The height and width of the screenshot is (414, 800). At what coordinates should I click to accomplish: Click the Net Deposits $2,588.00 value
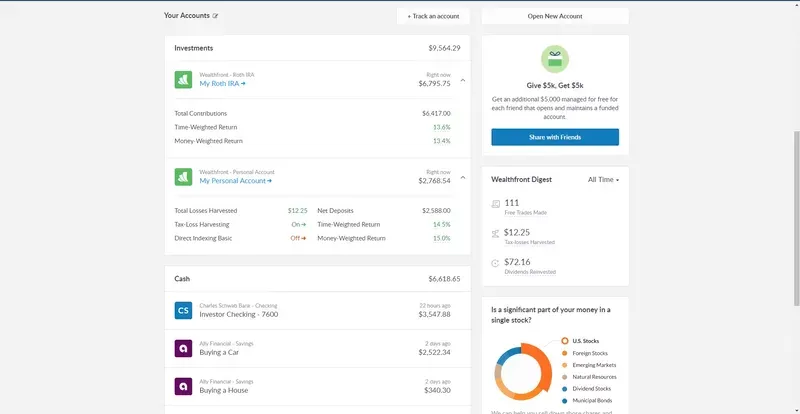436,210
